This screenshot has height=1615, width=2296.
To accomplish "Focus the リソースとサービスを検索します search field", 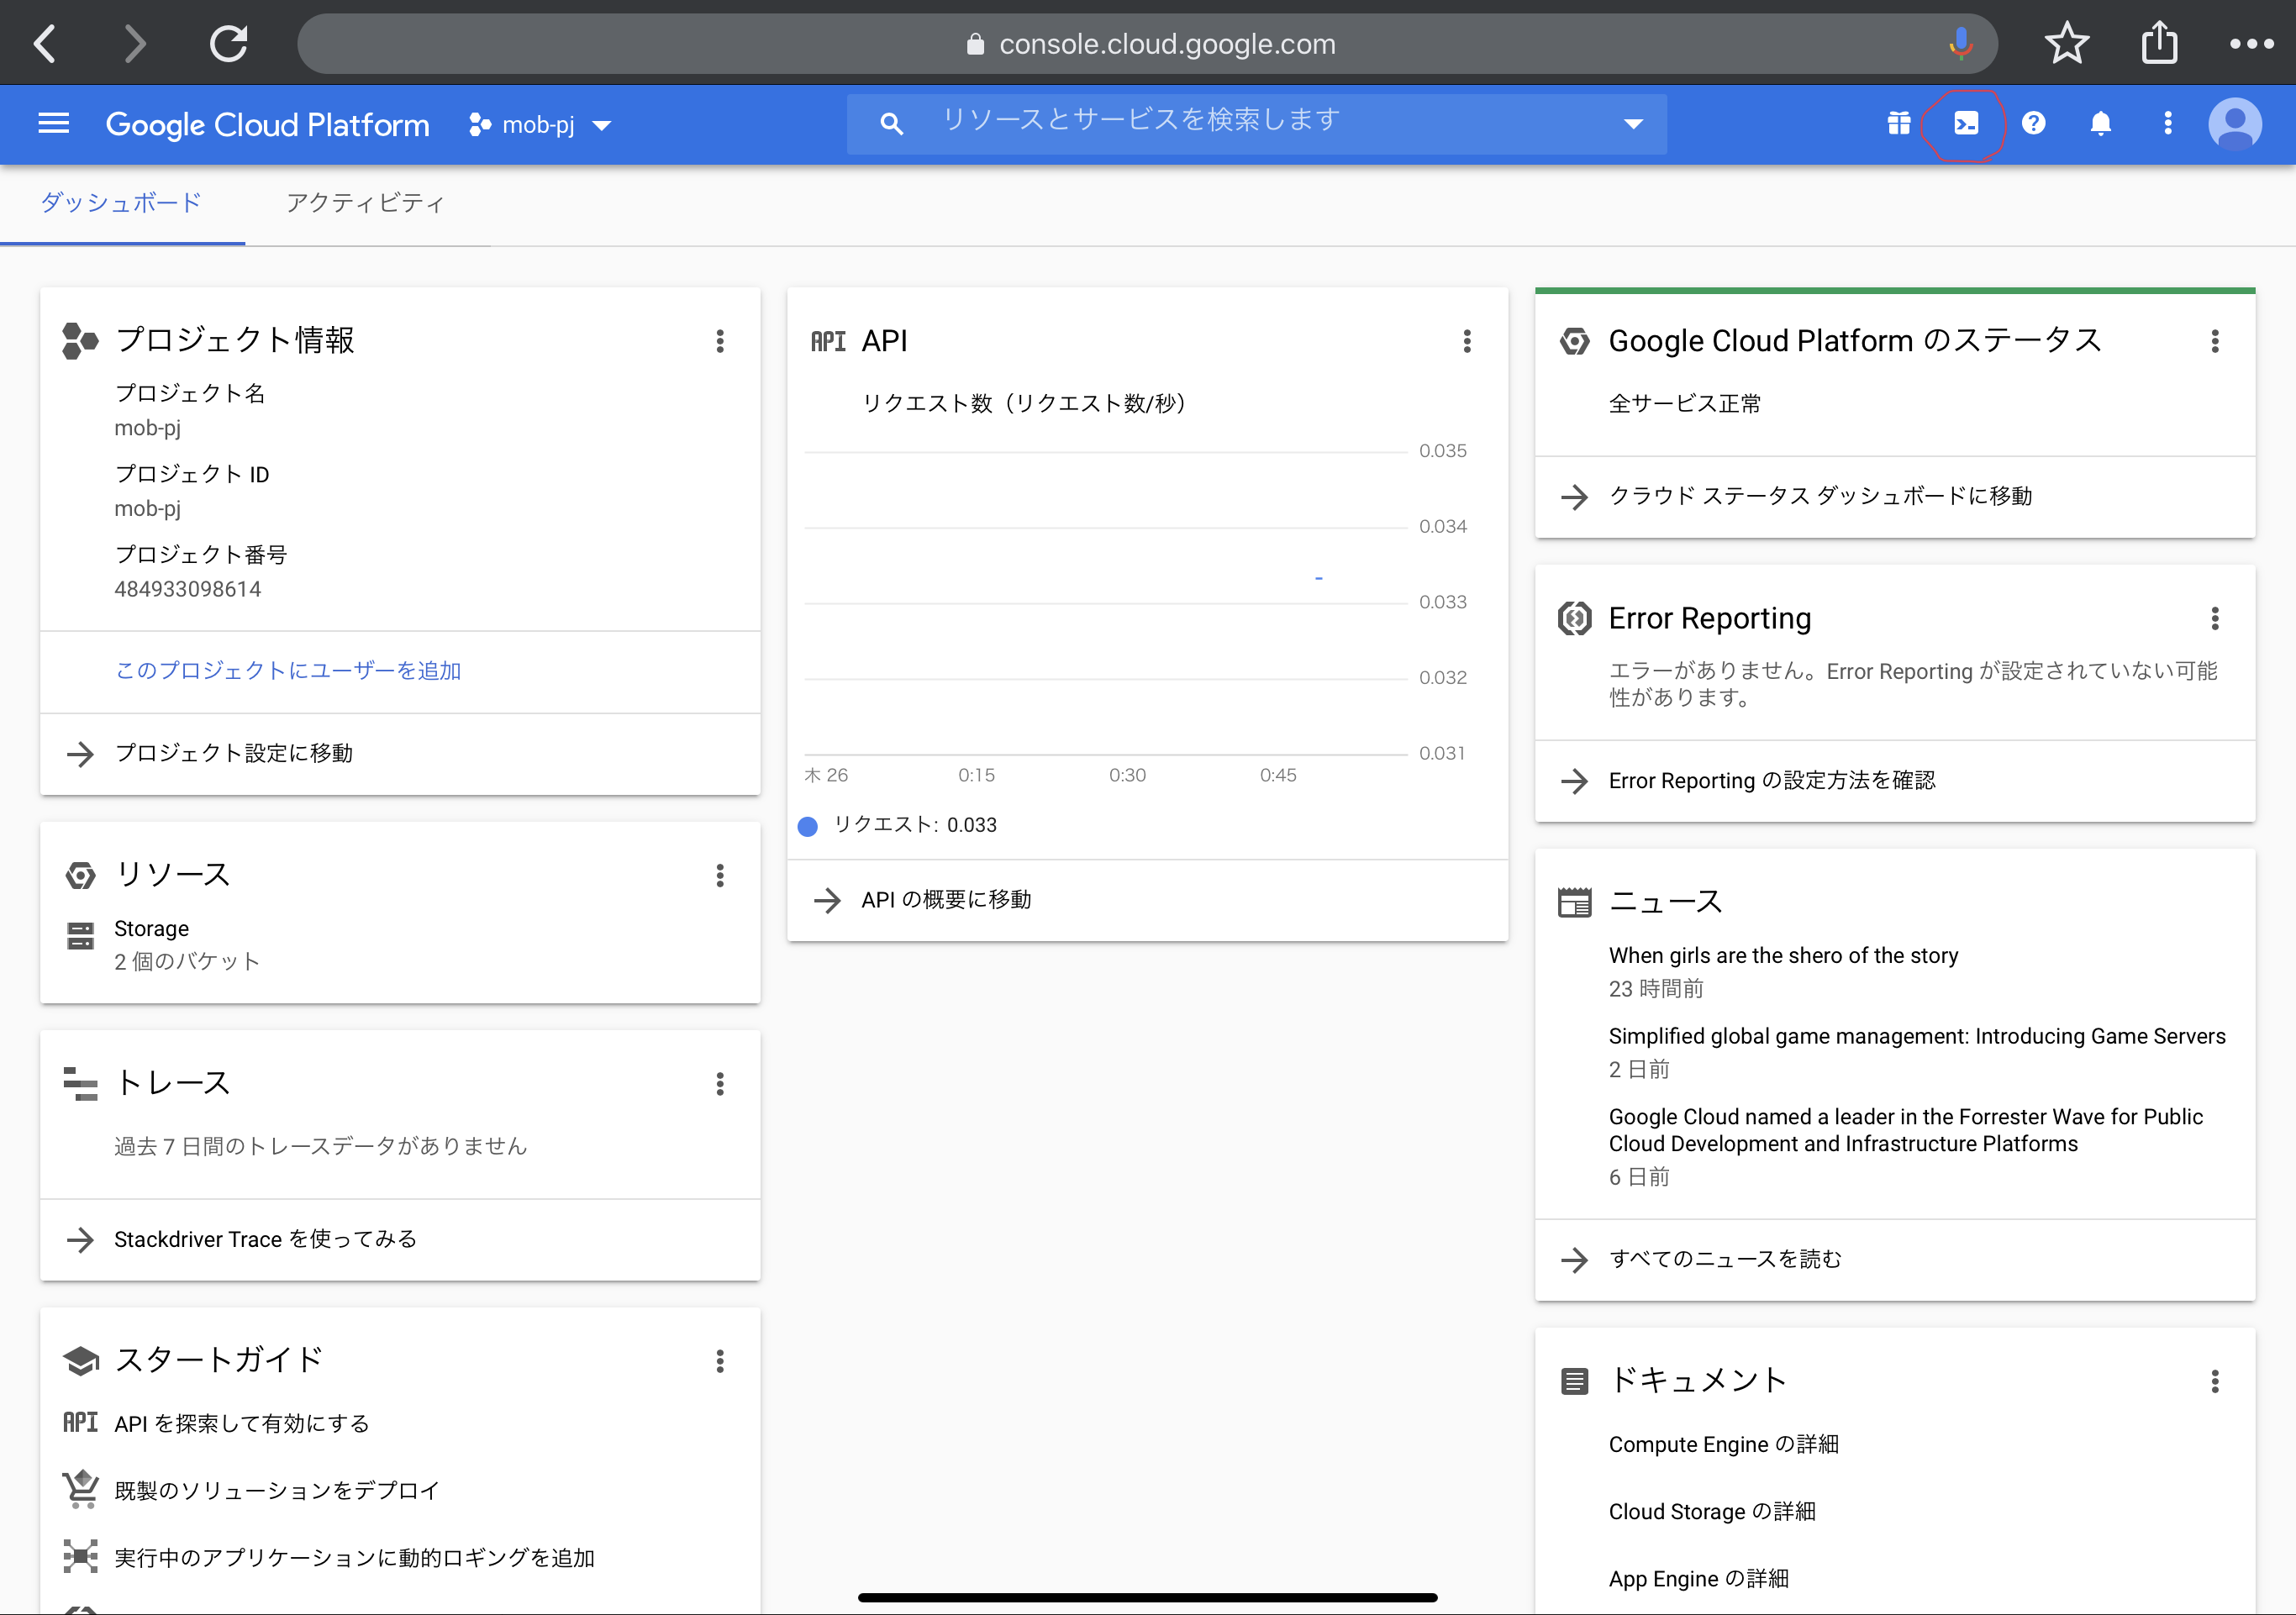I will pyautogui.click(x=1256, y=124).
